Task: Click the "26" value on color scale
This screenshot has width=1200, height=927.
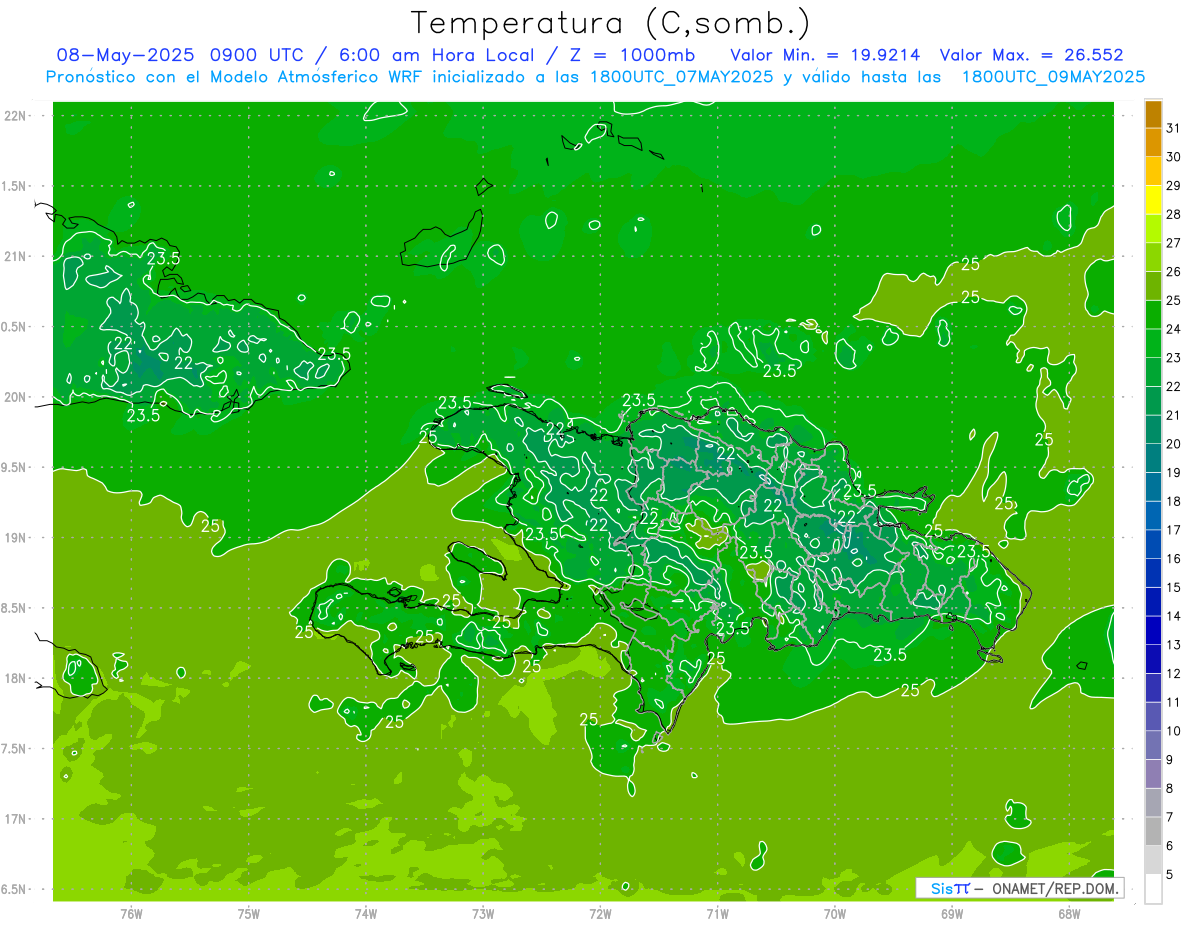Action: click(x=1174, y=272)
